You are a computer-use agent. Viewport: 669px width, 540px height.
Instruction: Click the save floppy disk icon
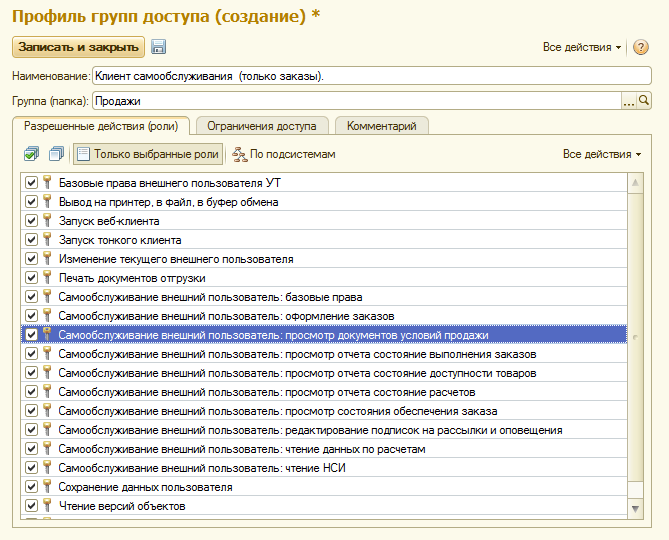[158, 47]
